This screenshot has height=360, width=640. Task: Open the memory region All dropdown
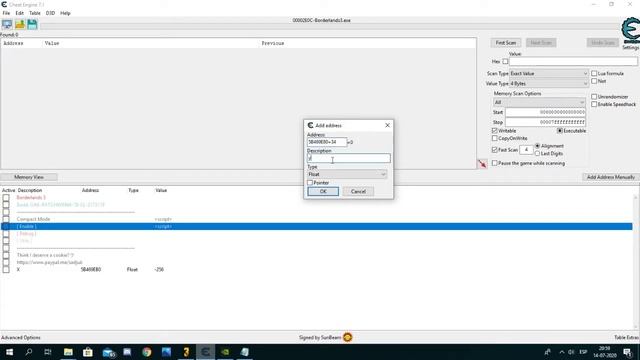click(539, 102)
